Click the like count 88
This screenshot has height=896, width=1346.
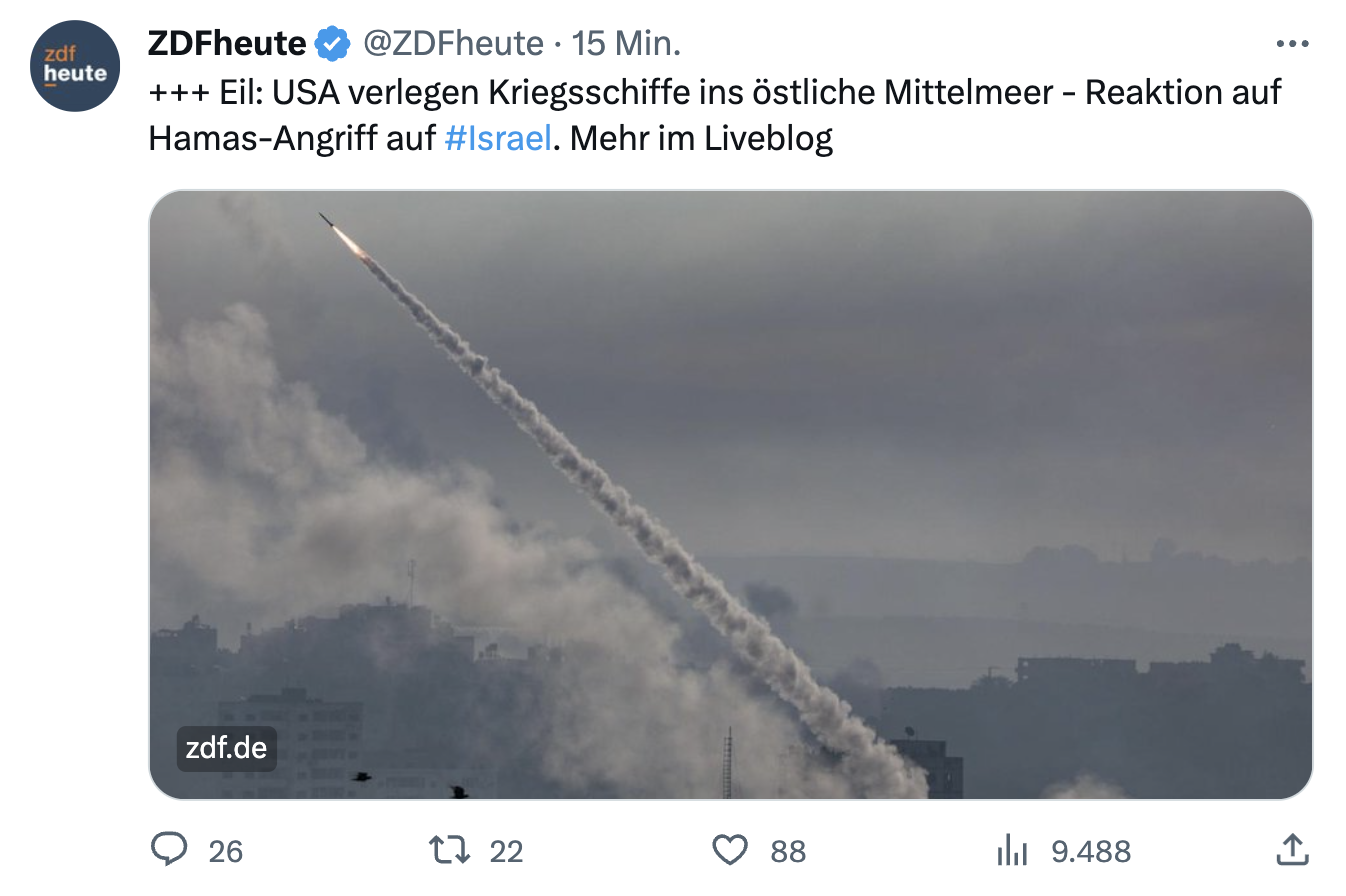point(788,851)
